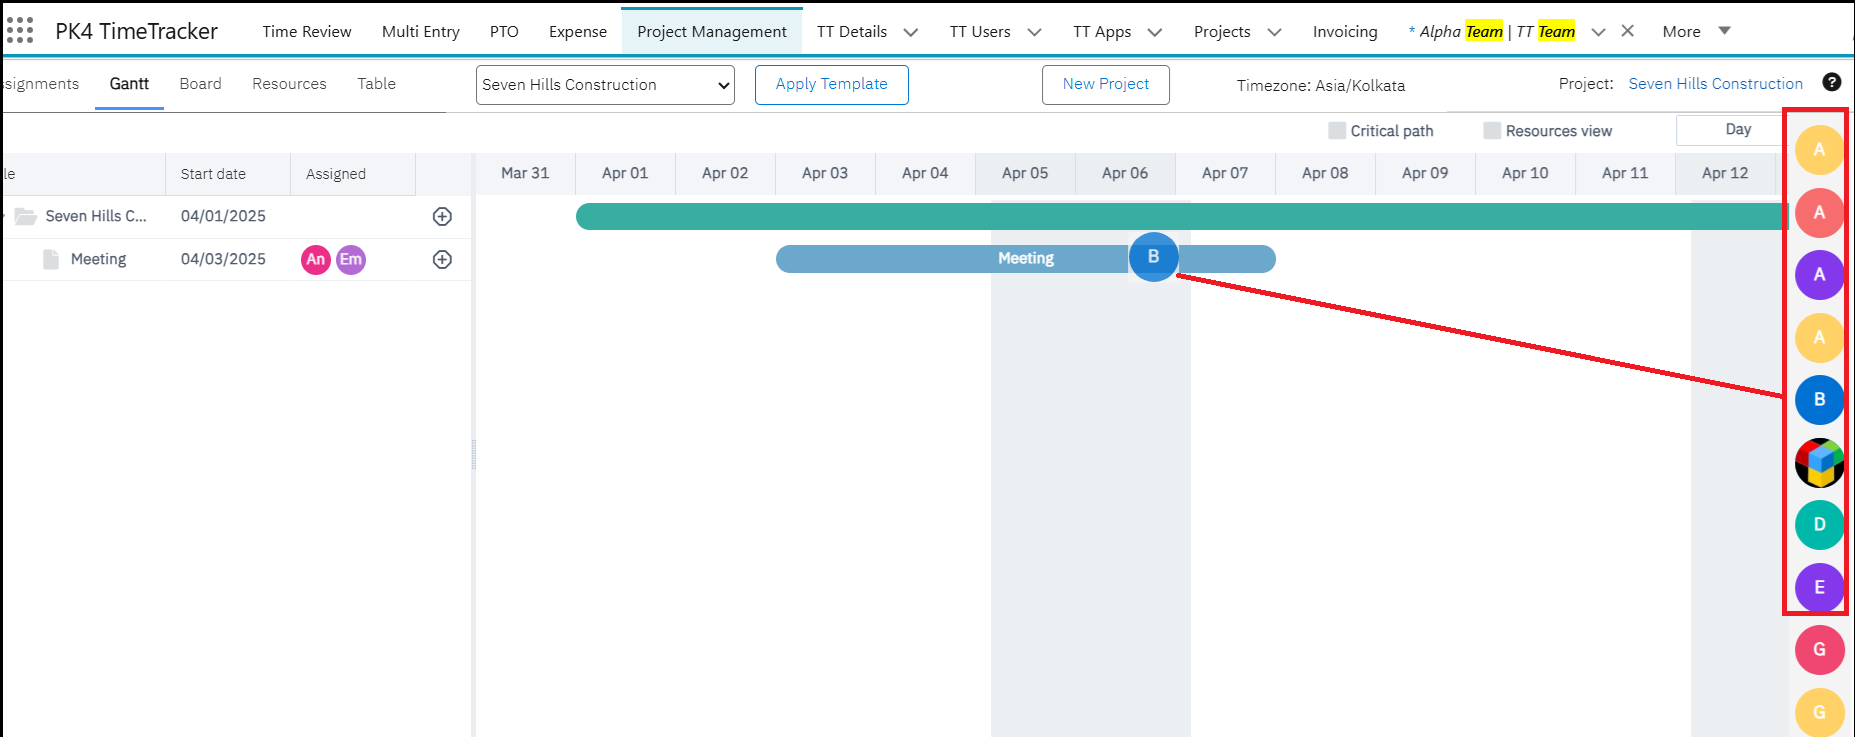Viewport: 1855px width, 737px height.
Task: Click the teal Seven Hills project Gantt bar
Action: point(1182,216)
